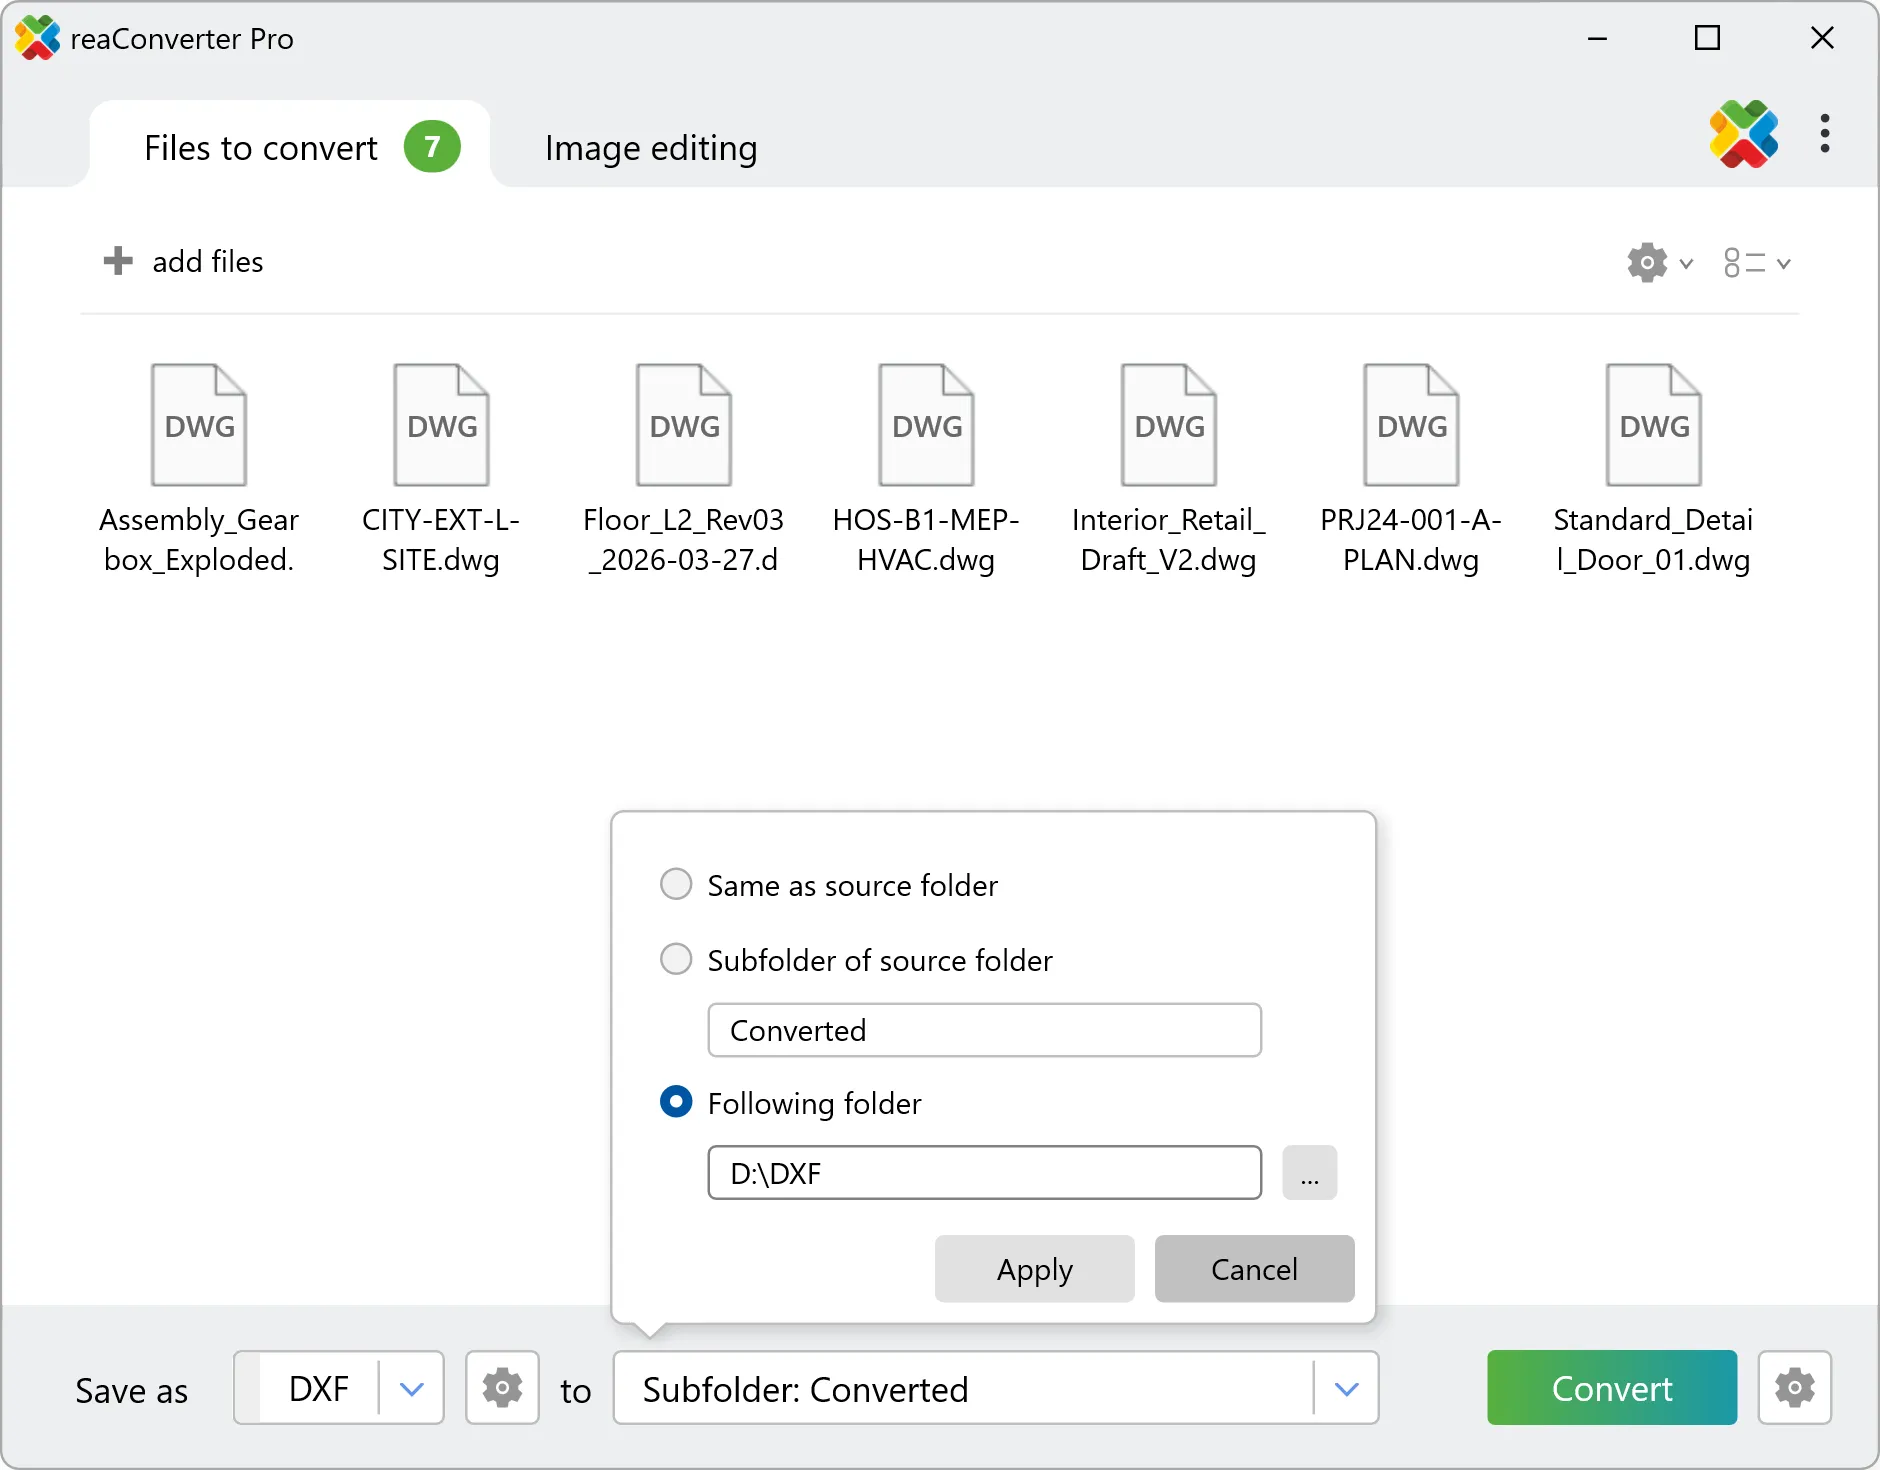Switch to the Image editing tab
This screenshot has height=1470, width=1880.
click(x=650, y=147)
